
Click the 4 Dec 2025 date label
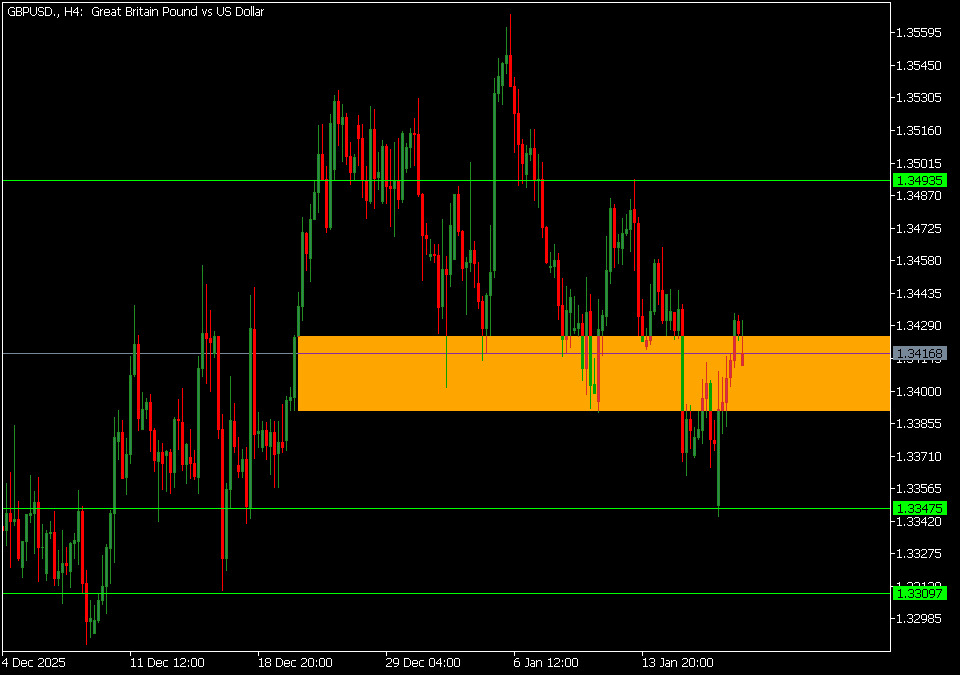[36, 662]
